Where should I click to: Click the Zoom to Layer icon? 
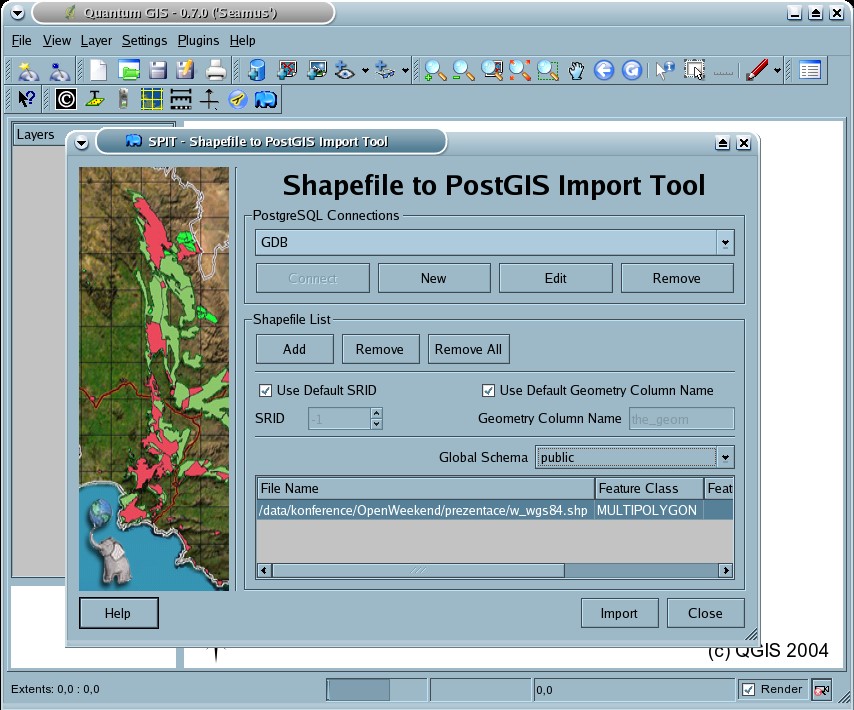pos(548,70)
